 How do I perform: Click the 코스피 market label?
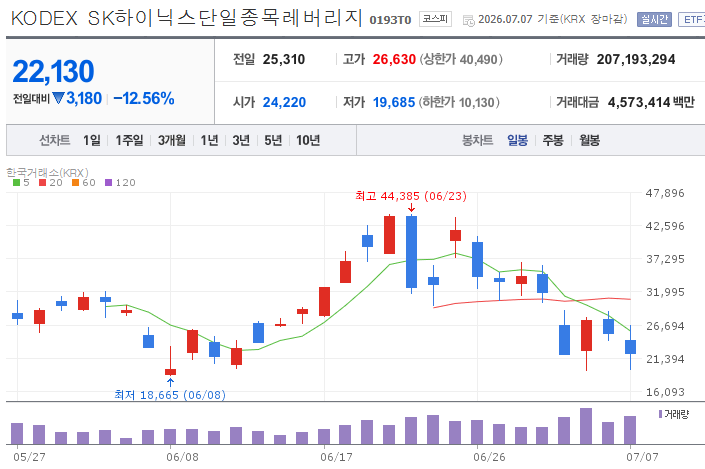pyautogui.click(x=435, y=19)
